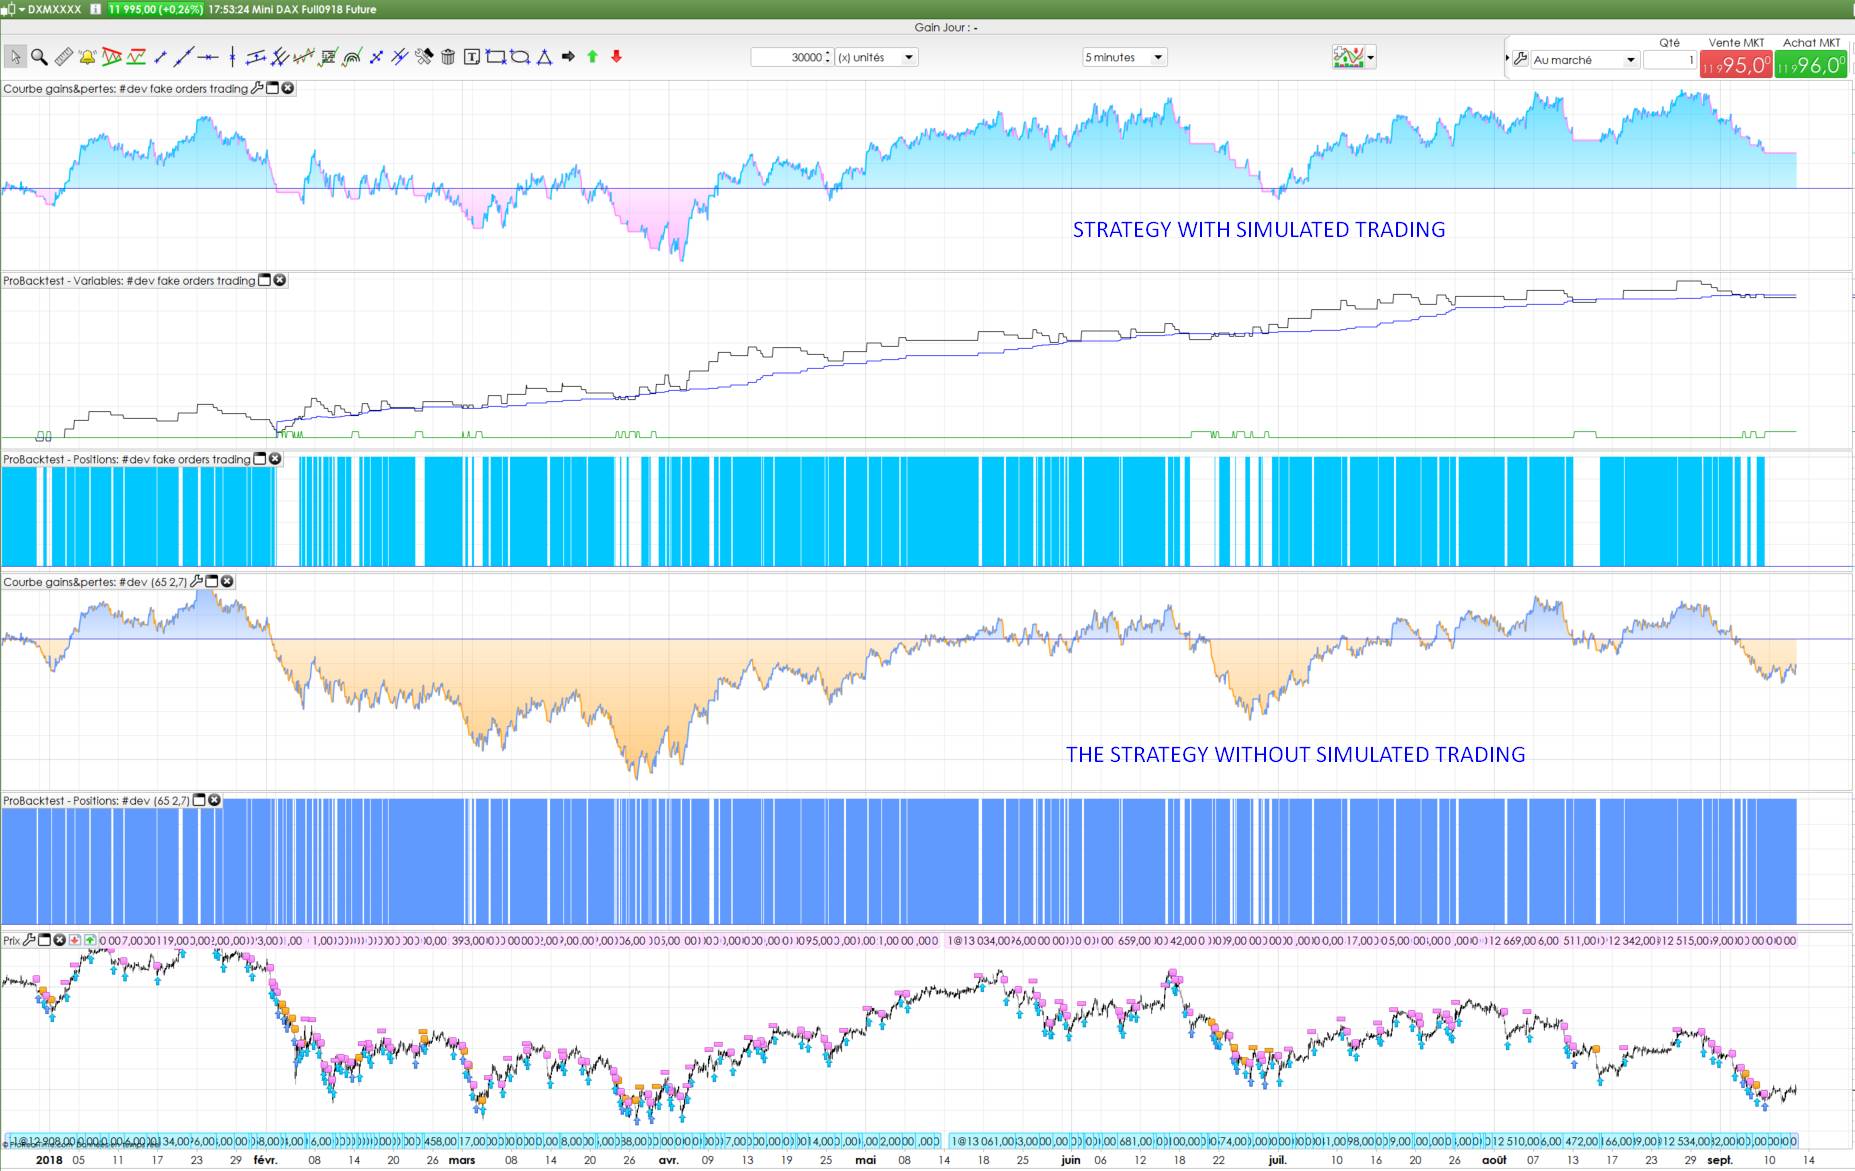The width and height of the screenshot is (1855, 1171).
Task: Choose the line-through-parallel-lines drawing tool
Action: pyautogui.click(x=400, y=57)
